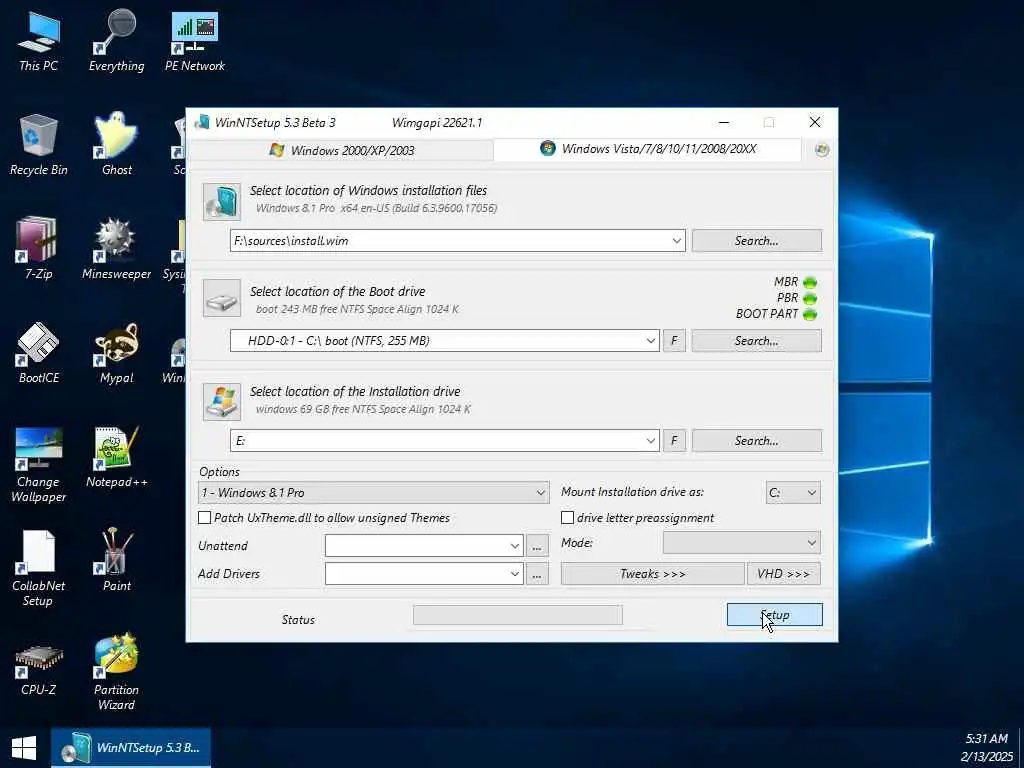This screenshot has height=768, width=1024.
Task: Click the round icon right of tabs
Action: pos(822,150)
